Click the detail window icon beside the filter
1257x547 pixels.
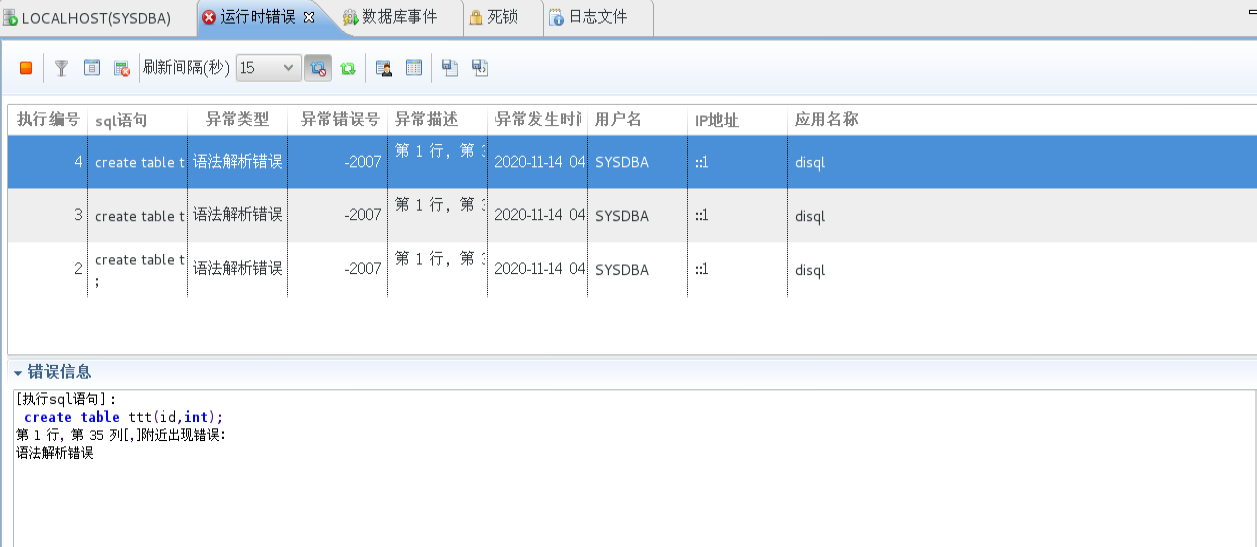(92, 68)
